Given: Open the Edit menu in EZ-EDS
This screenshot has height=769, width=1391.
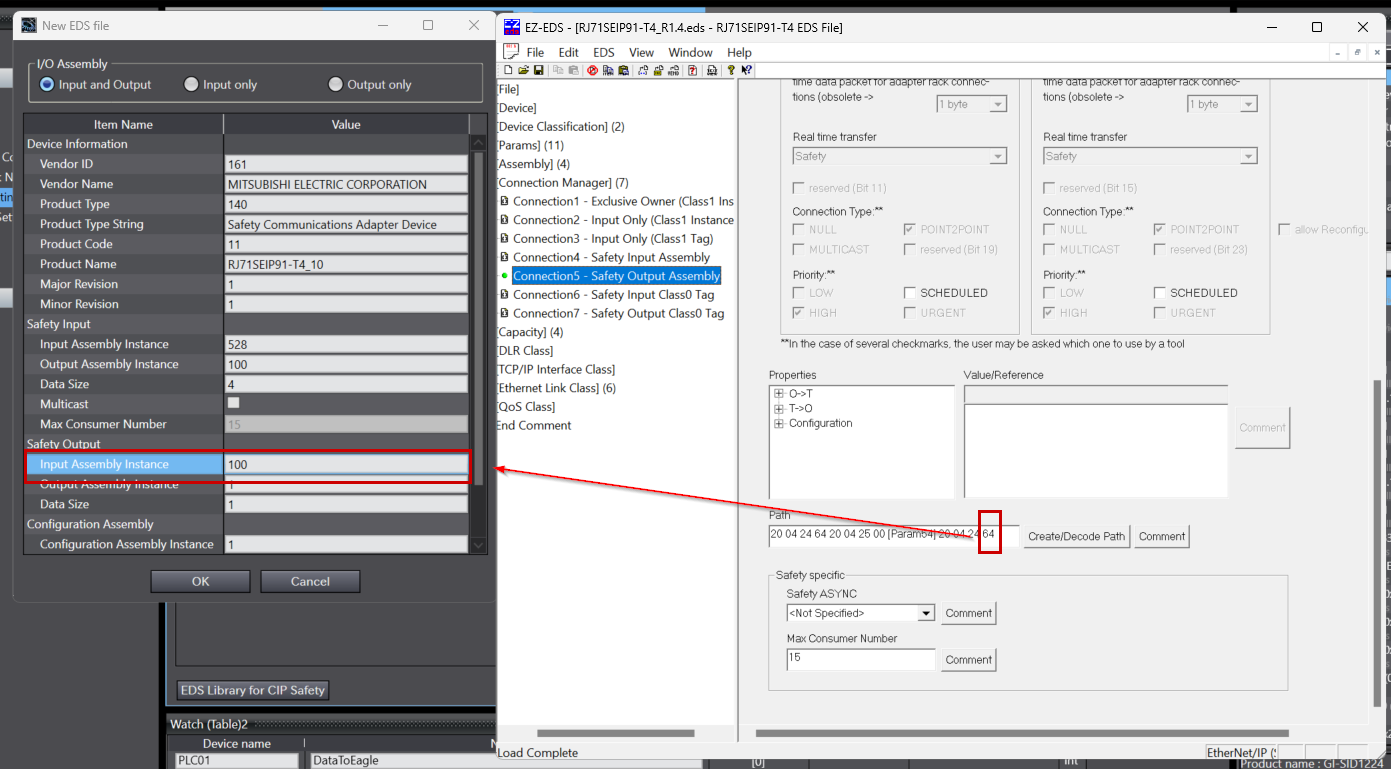Looking at the screenshot, I should pyautogui.click(x=569, y=52).
